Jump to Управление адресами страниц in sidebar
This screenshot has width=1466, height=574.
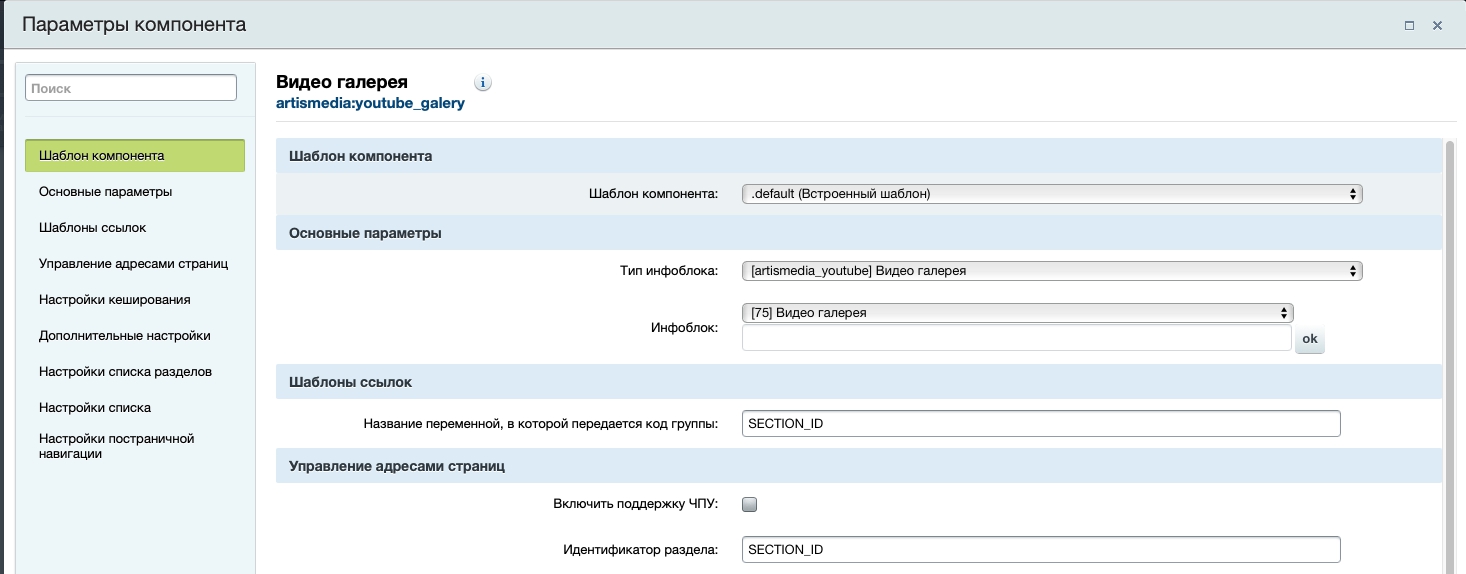134,263
